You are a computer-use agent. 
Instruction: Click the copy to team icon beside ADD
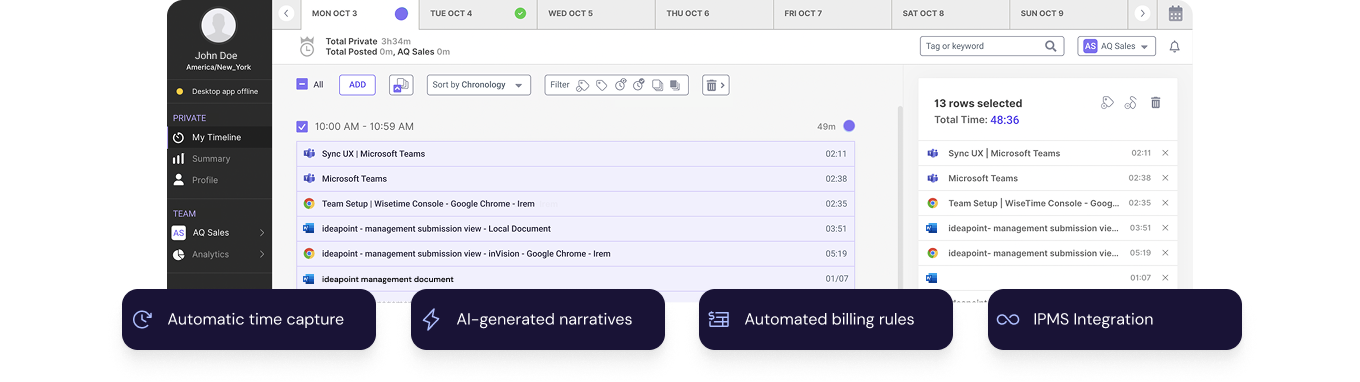401,85
